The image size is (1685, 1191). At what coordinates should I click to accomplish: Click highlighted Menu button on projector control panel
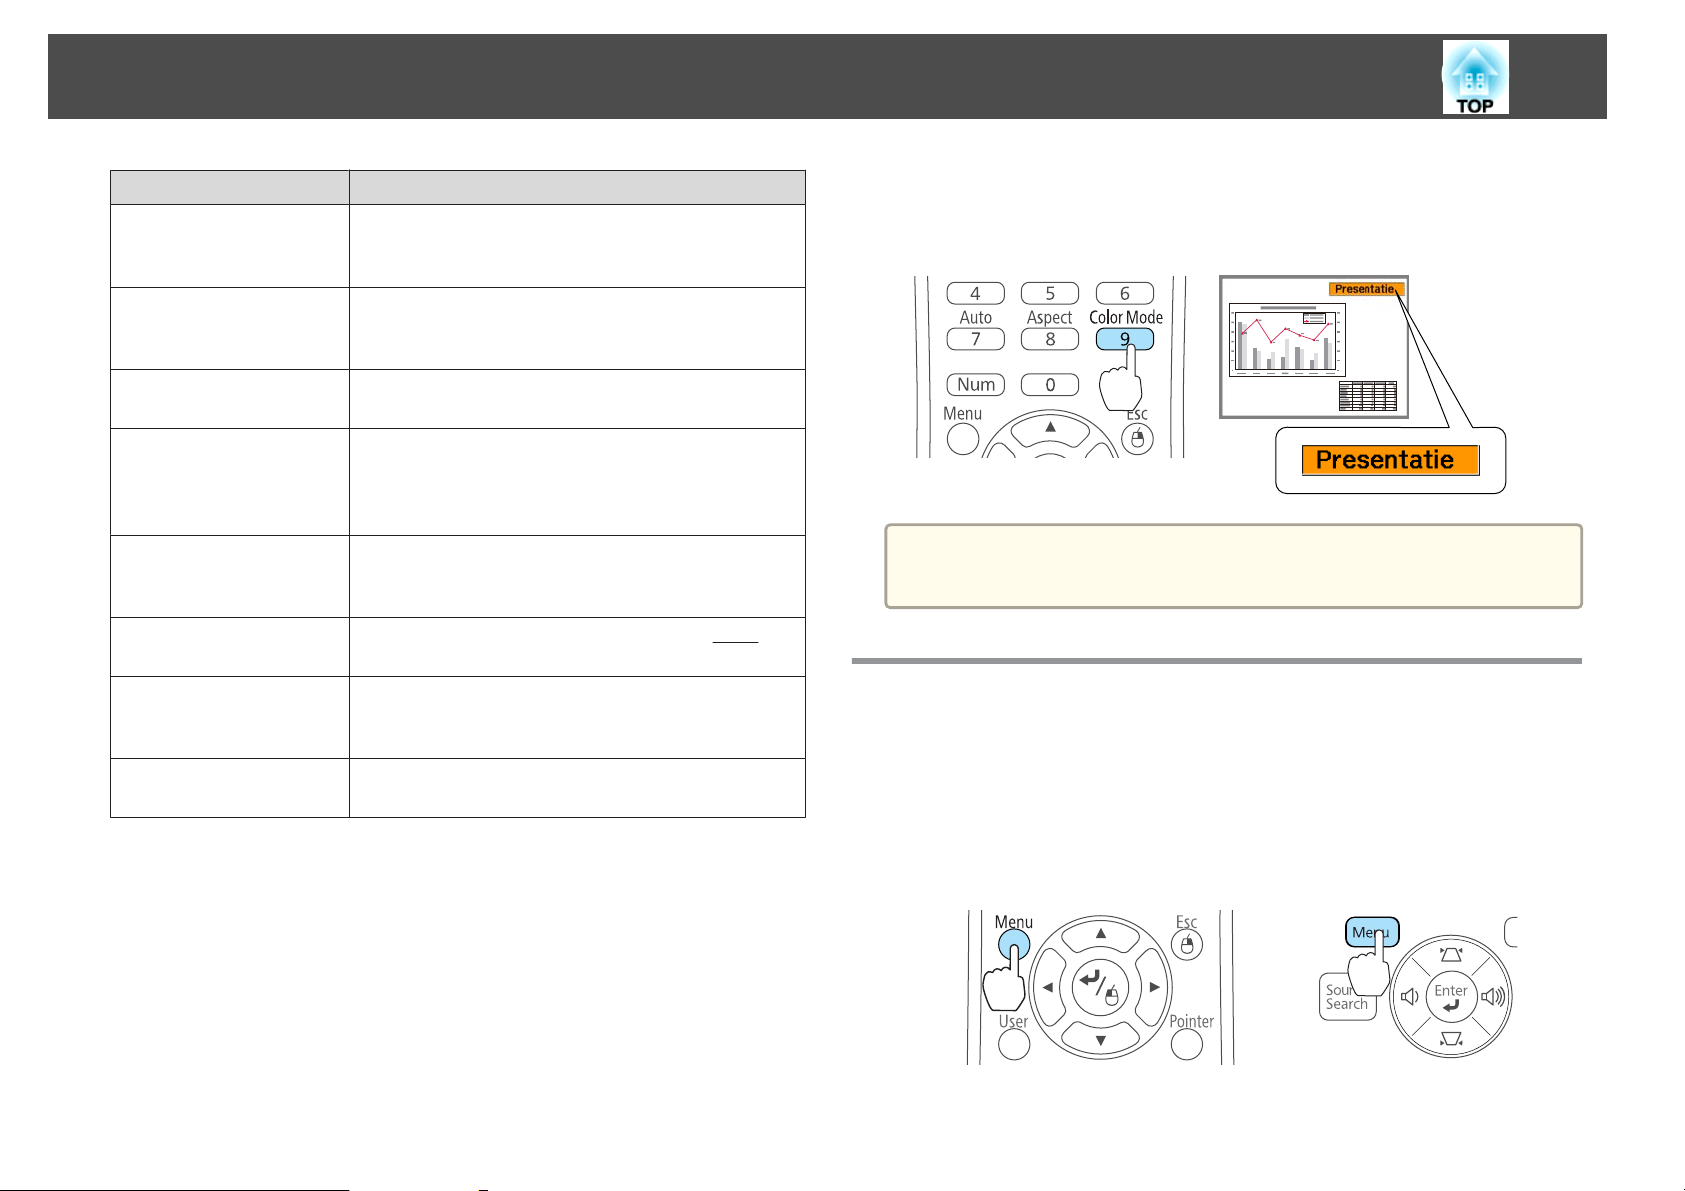pyautogui.click(x=1373, y=932)
